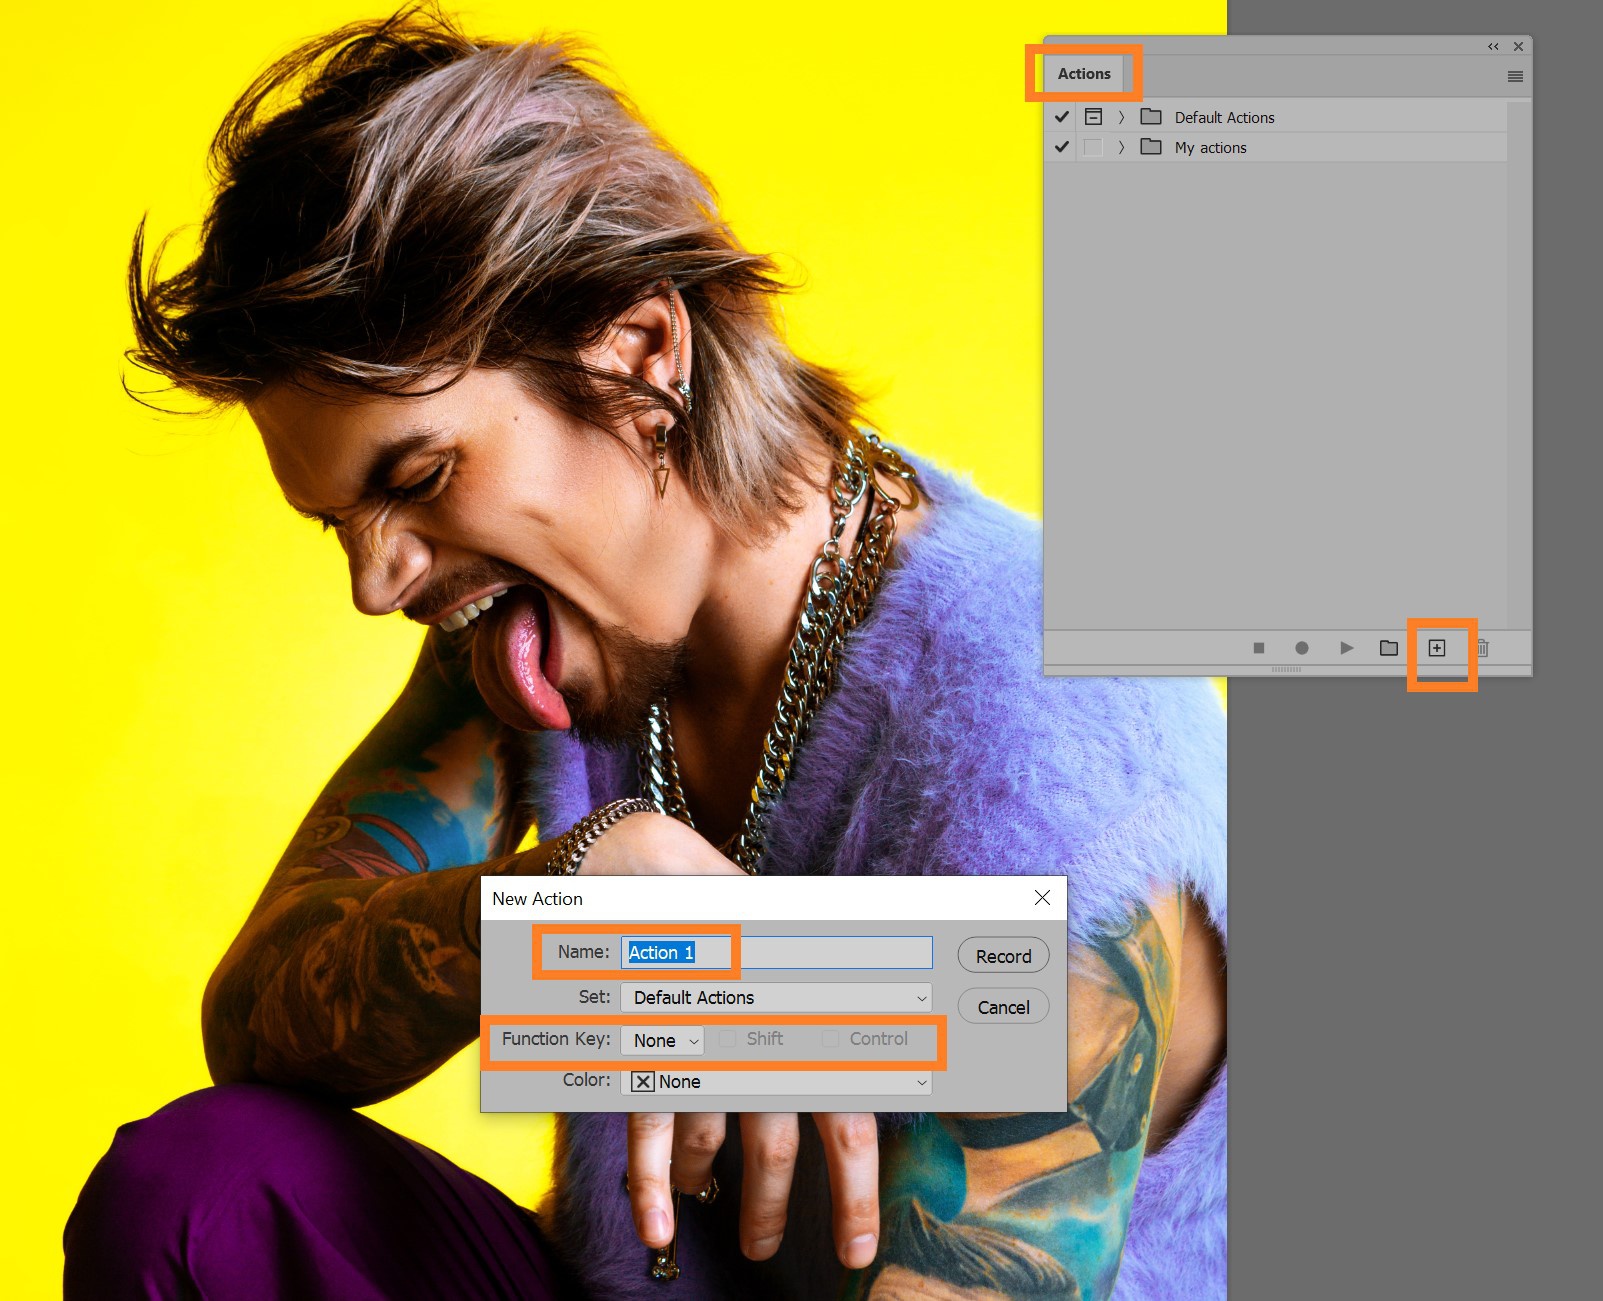
Task: Open the Function Key dropdown
Action: coord(662,1040)
